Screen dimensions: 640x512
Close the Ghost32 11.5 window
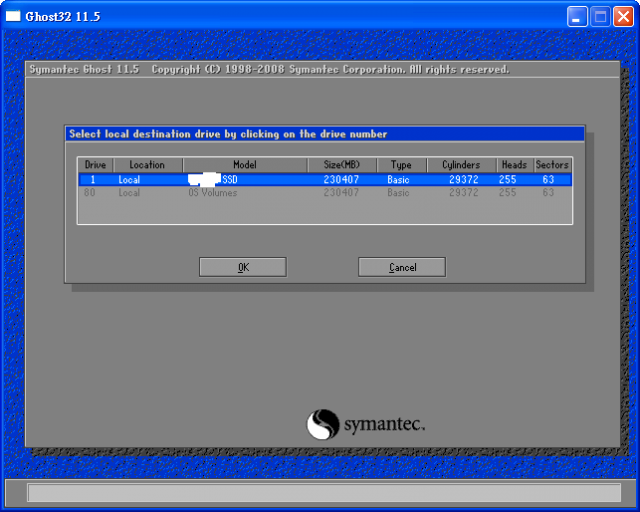coord(624,17)
